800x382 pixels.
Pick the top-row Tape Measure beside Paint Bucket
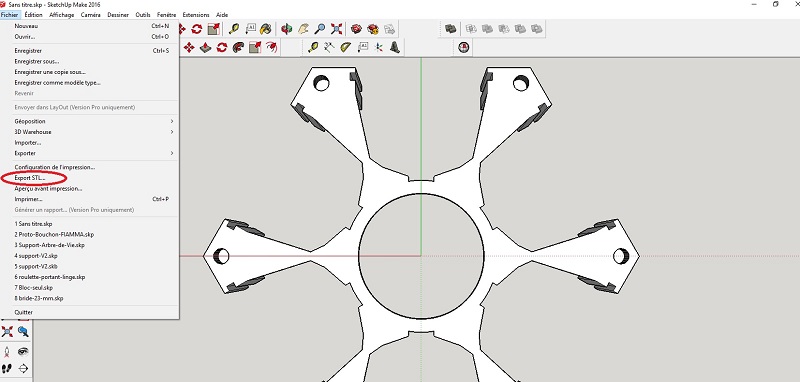[x=234, y=29]
